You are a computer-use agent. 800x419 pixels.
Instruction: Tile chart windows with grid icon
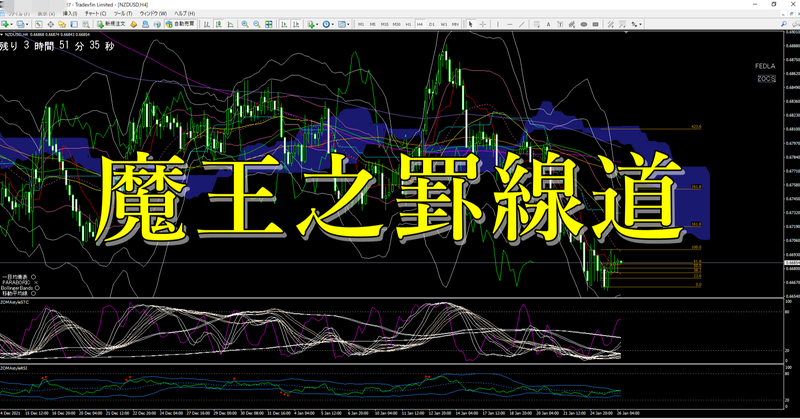tap(269, 24)
